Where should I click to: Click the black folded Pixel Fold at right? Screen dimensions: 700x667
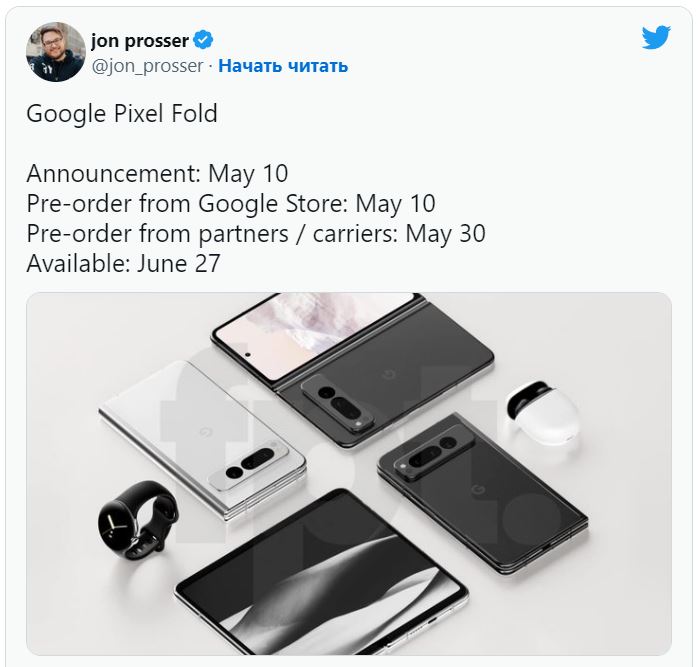482,493
